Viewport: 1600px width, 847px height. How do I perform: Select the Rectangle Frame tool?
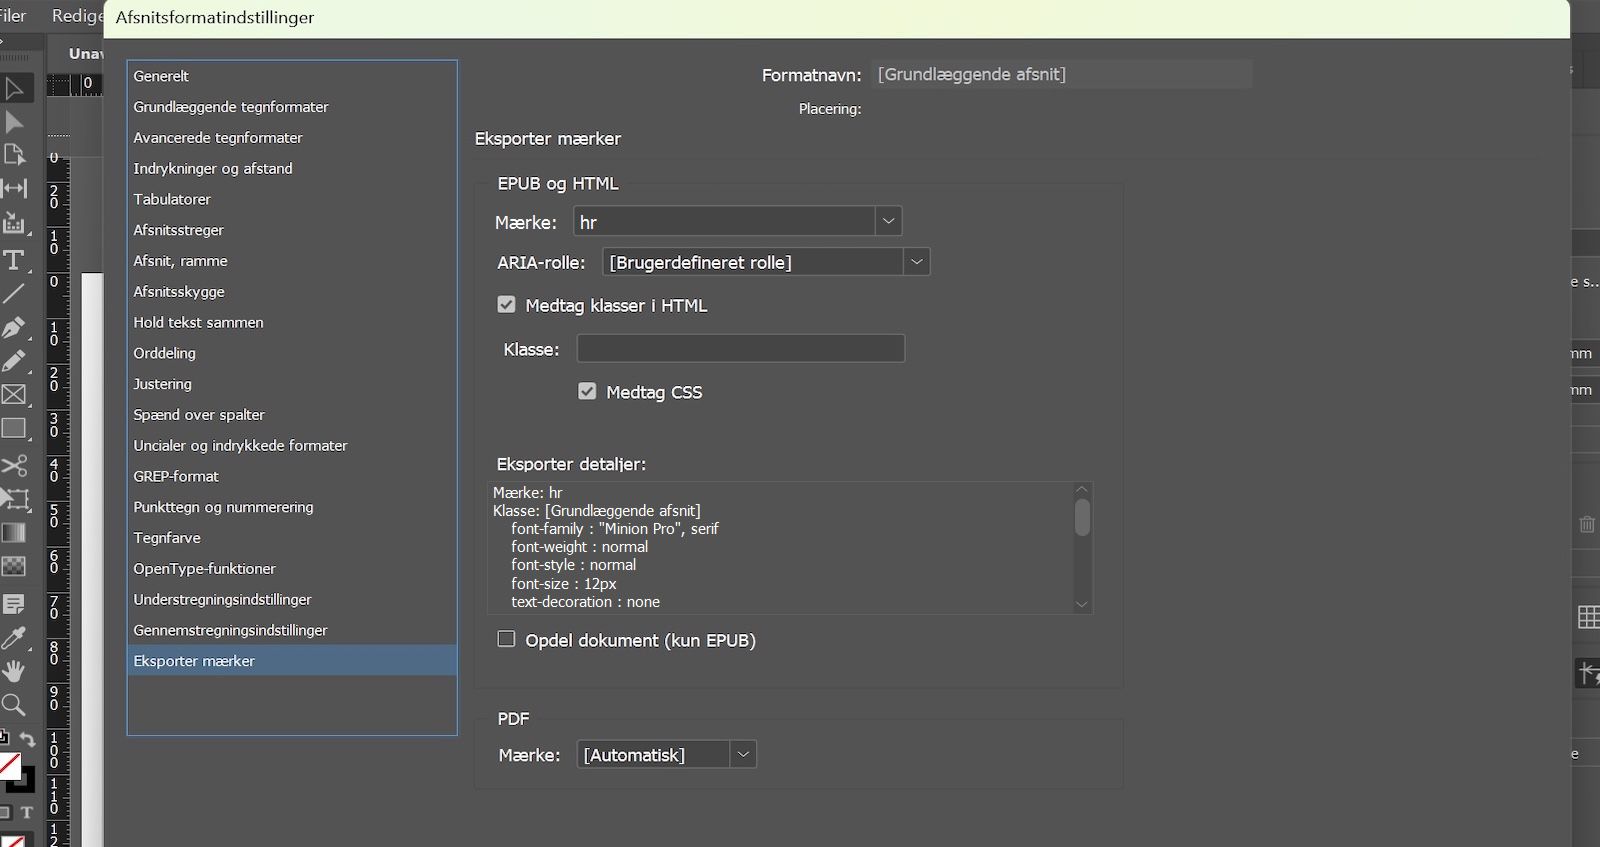tap(14, 395)
